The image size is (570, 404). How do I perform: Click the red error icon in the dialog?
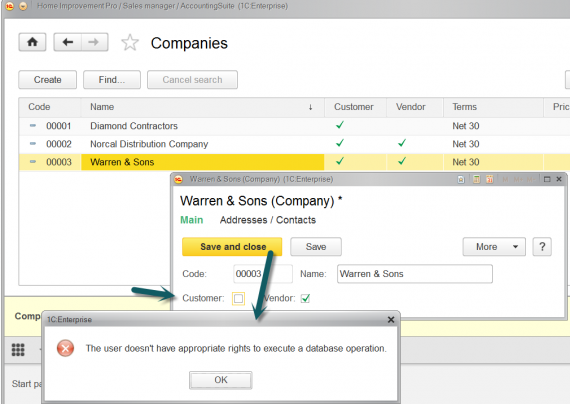point(65,348)
